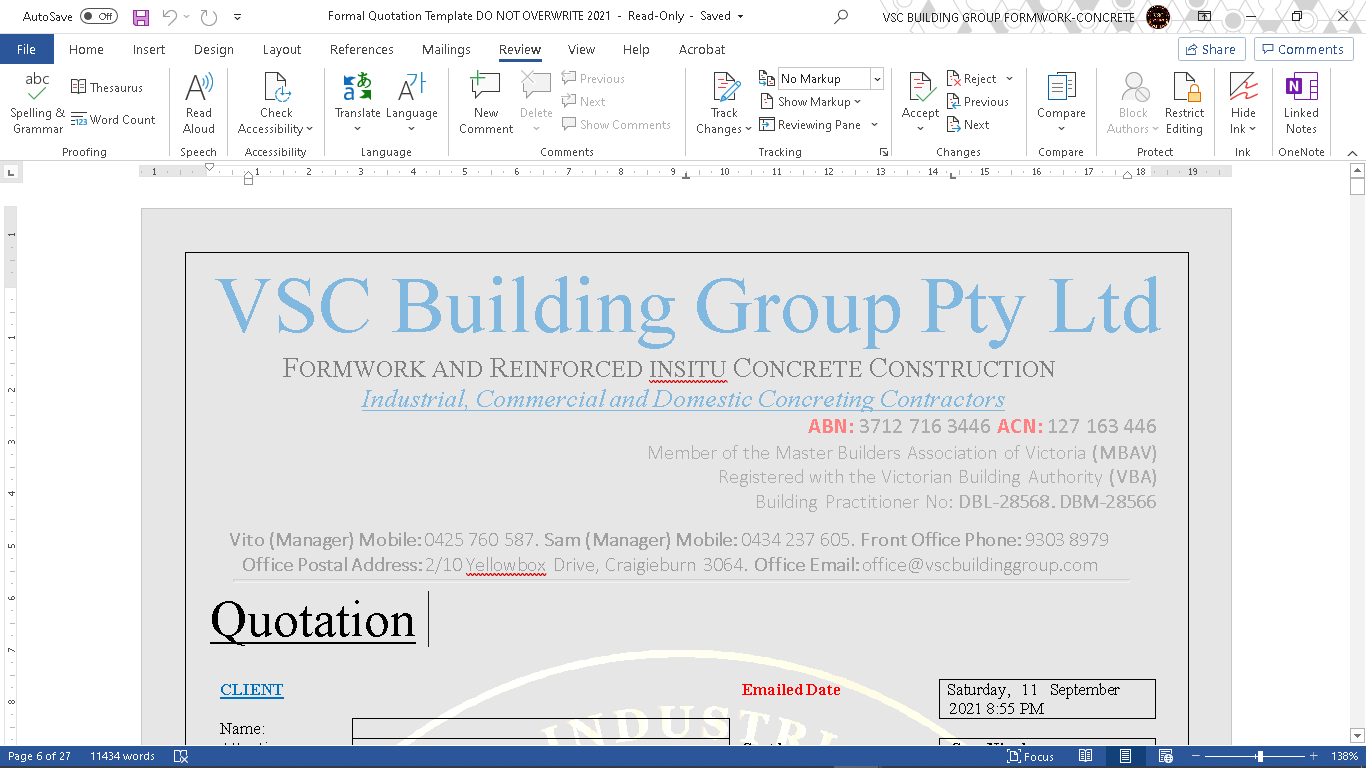Click the ruler tab selector
This screenshot has width=1366, height=768.
click(x=11, y=172)
